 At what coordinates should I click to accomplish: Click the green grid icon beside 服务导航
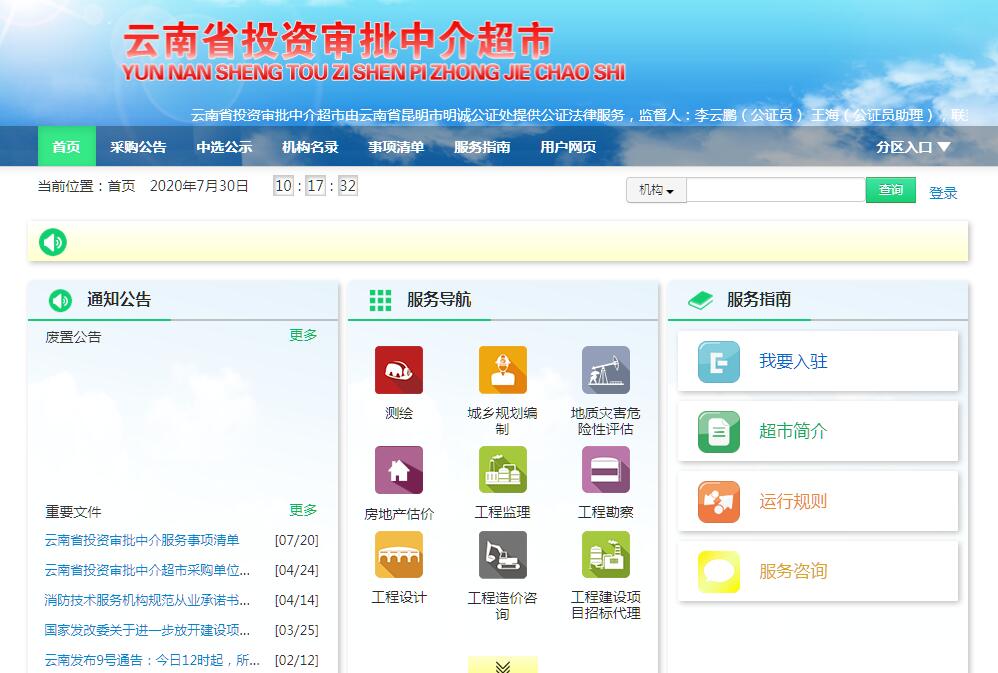tap(381, 300)
